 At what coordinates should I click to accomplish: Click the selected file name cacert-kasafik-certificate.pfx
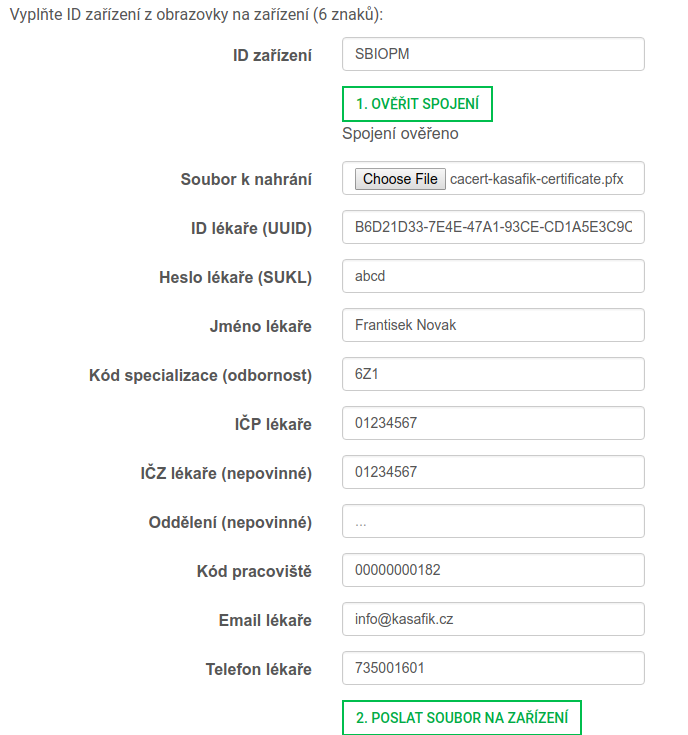536,179
